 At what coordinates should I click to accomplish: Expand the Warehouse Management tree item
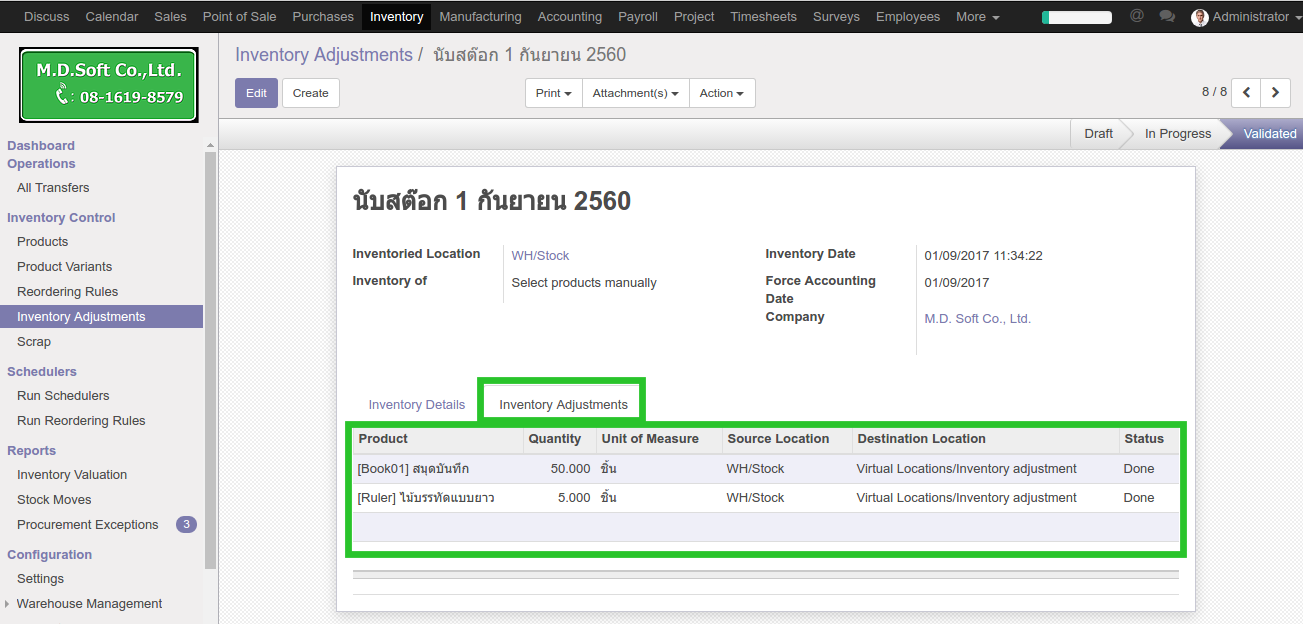tap(9, 604)
